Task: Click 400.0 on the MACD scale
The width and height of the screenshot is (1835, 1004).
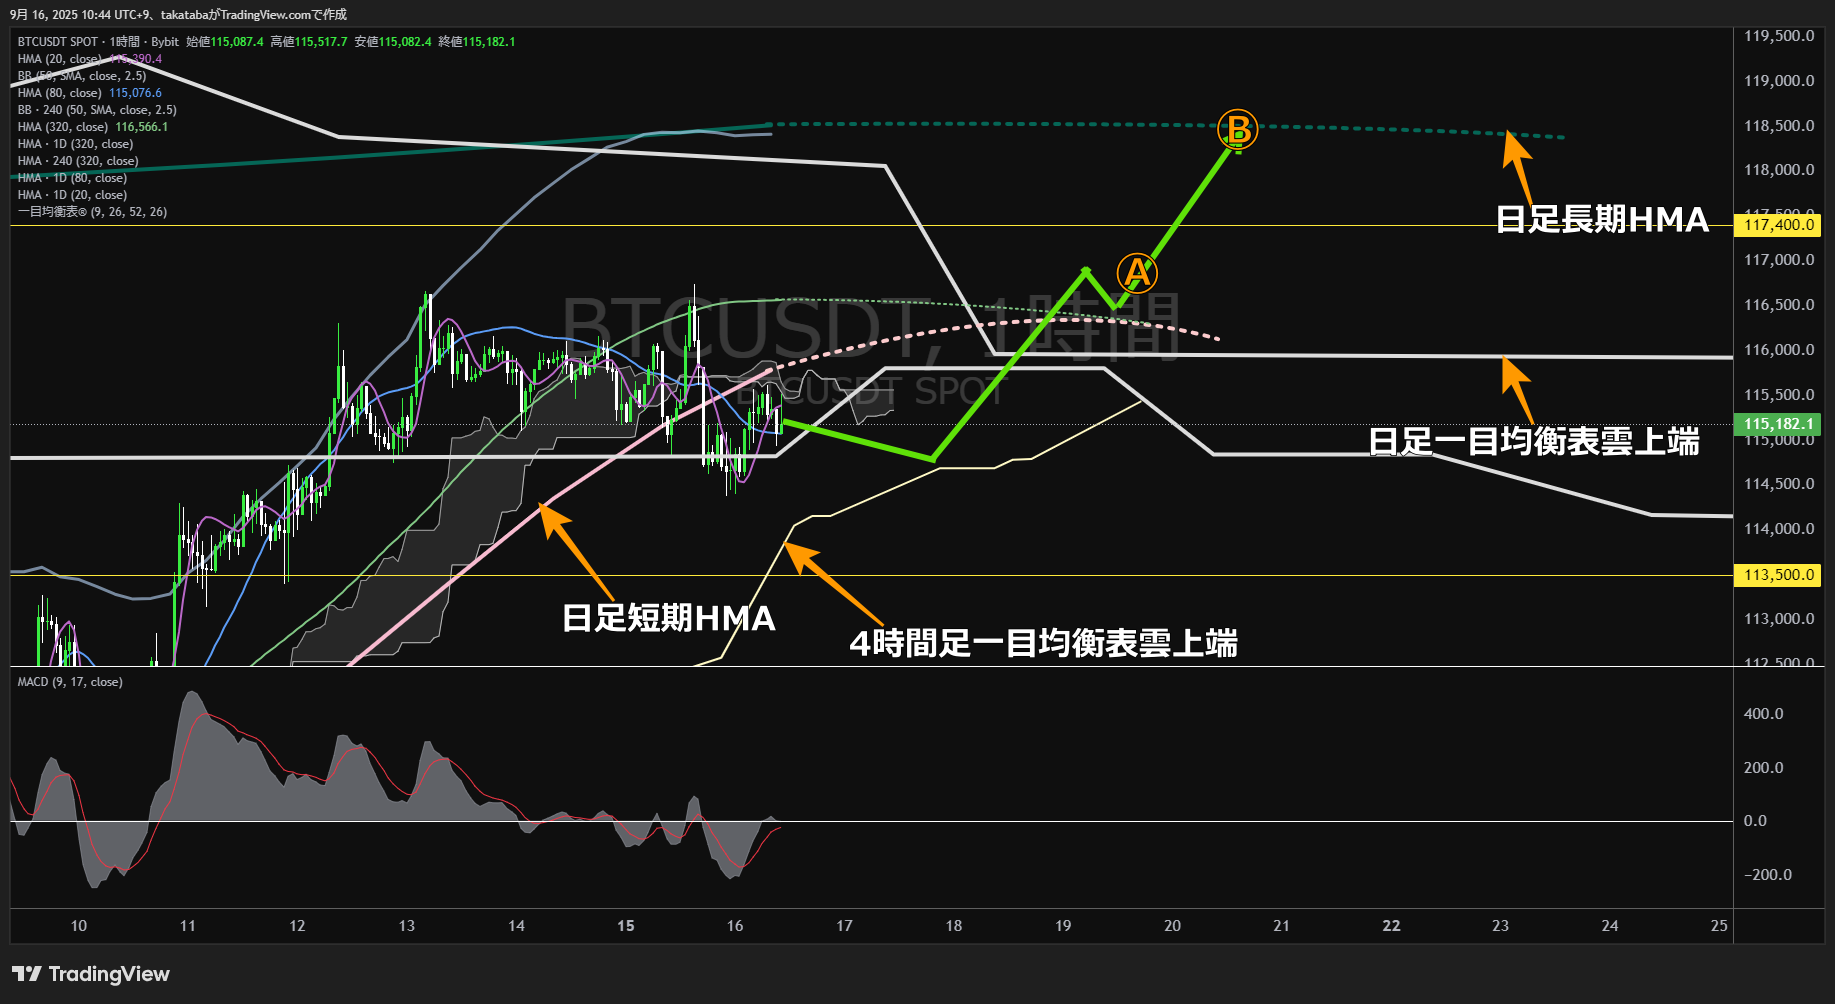Action: pyautogui.click(x=1763, y=714)
